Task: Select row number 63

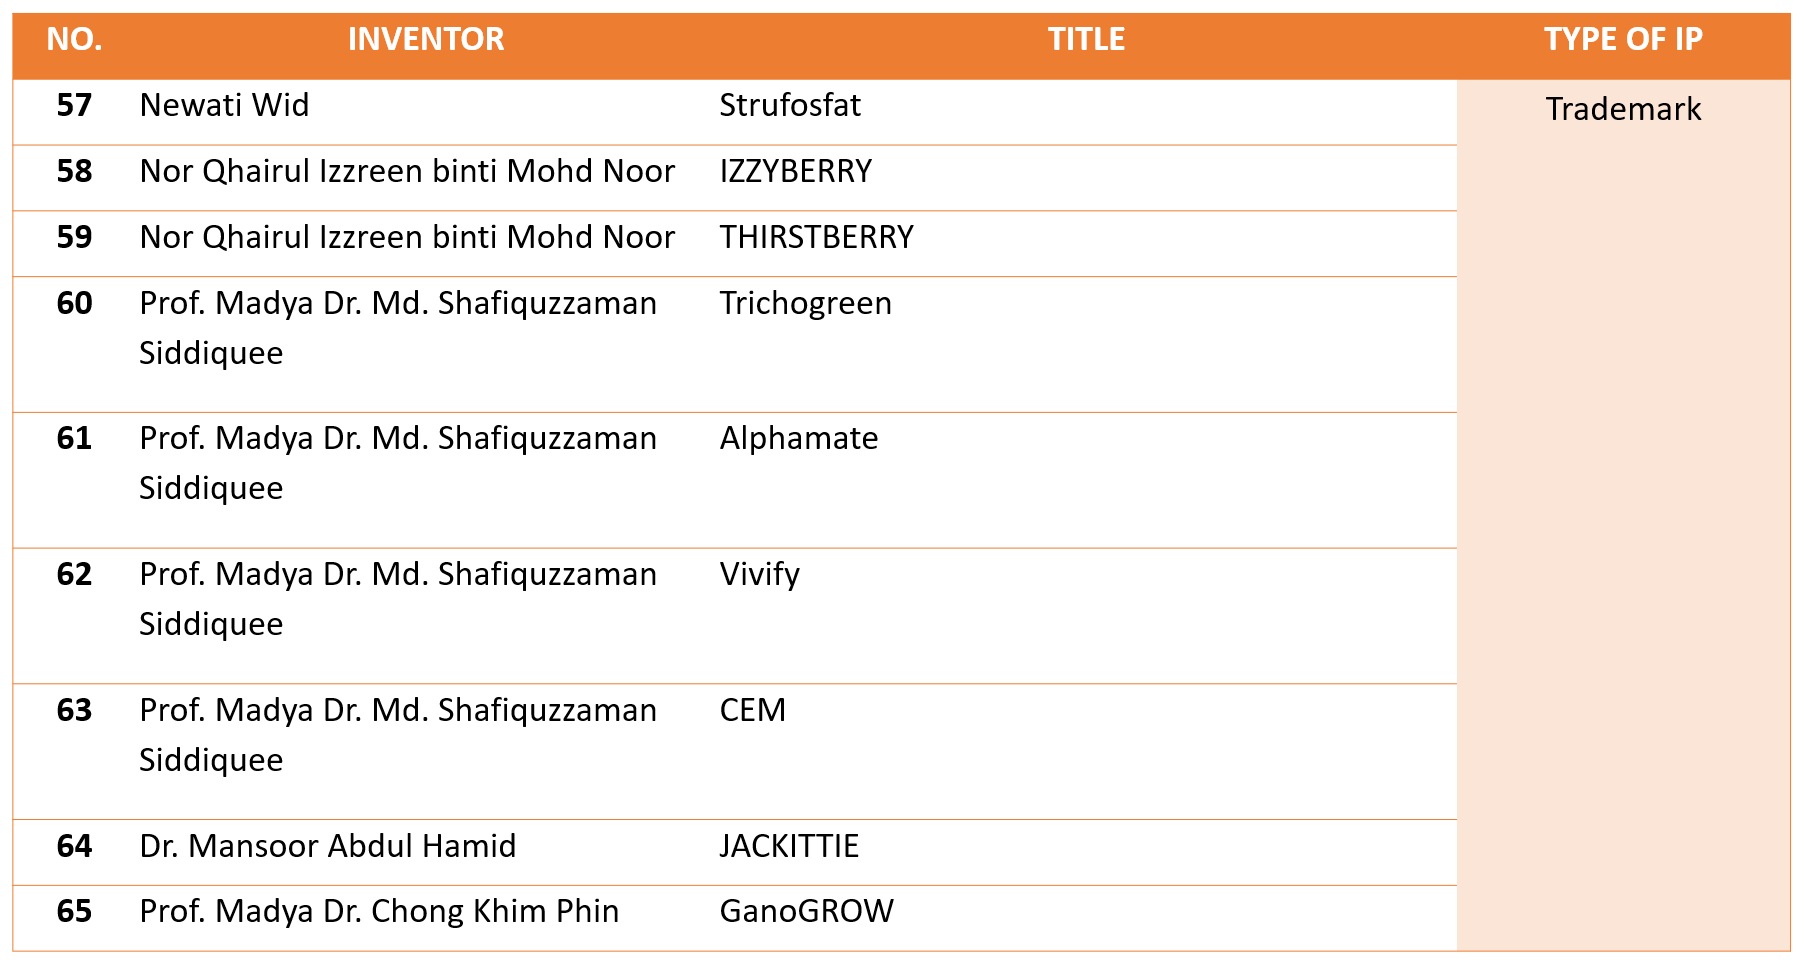Action: (x=74, y=710)
